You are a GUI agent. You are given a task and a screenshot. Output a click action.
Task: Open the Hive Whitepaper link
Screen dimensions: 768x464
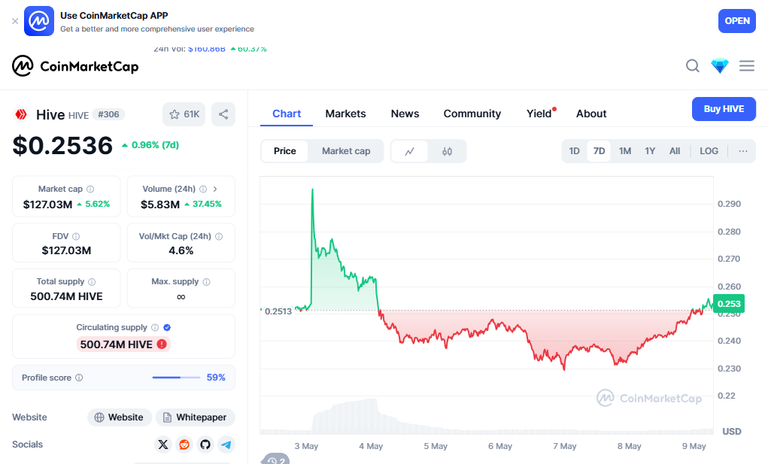click(195, 417)
